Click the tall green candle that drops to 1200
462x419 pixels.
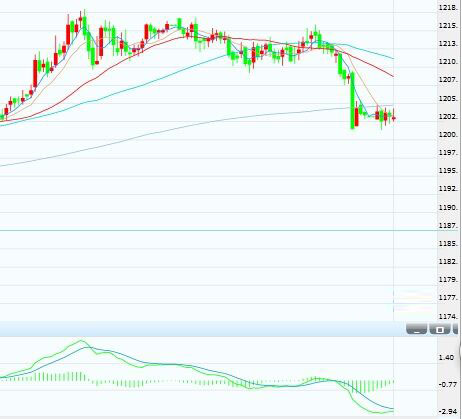pos(352,100)
